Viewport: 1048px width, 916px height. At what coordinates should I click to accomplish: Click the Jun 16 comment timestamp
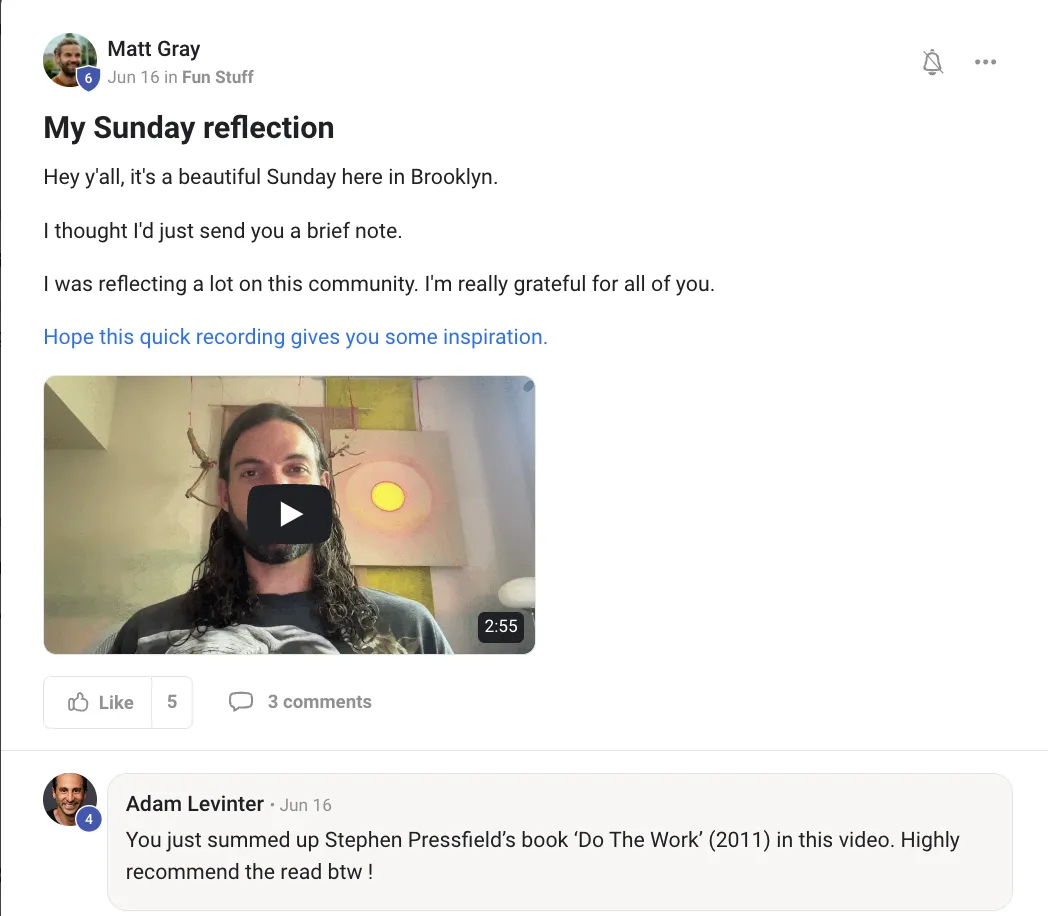point(305,805)
